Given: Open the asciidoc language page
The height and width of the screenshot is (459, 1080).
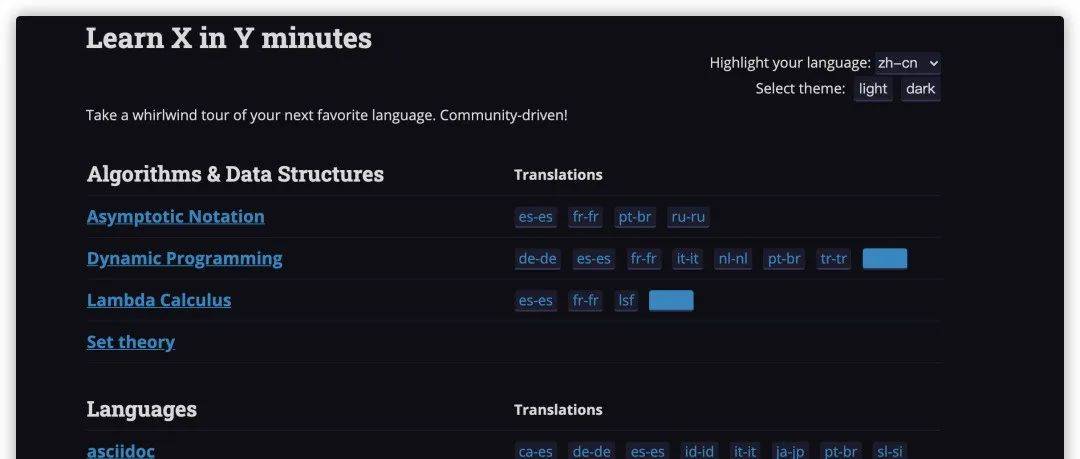Looking at the screenshot, I should (121, 451).
